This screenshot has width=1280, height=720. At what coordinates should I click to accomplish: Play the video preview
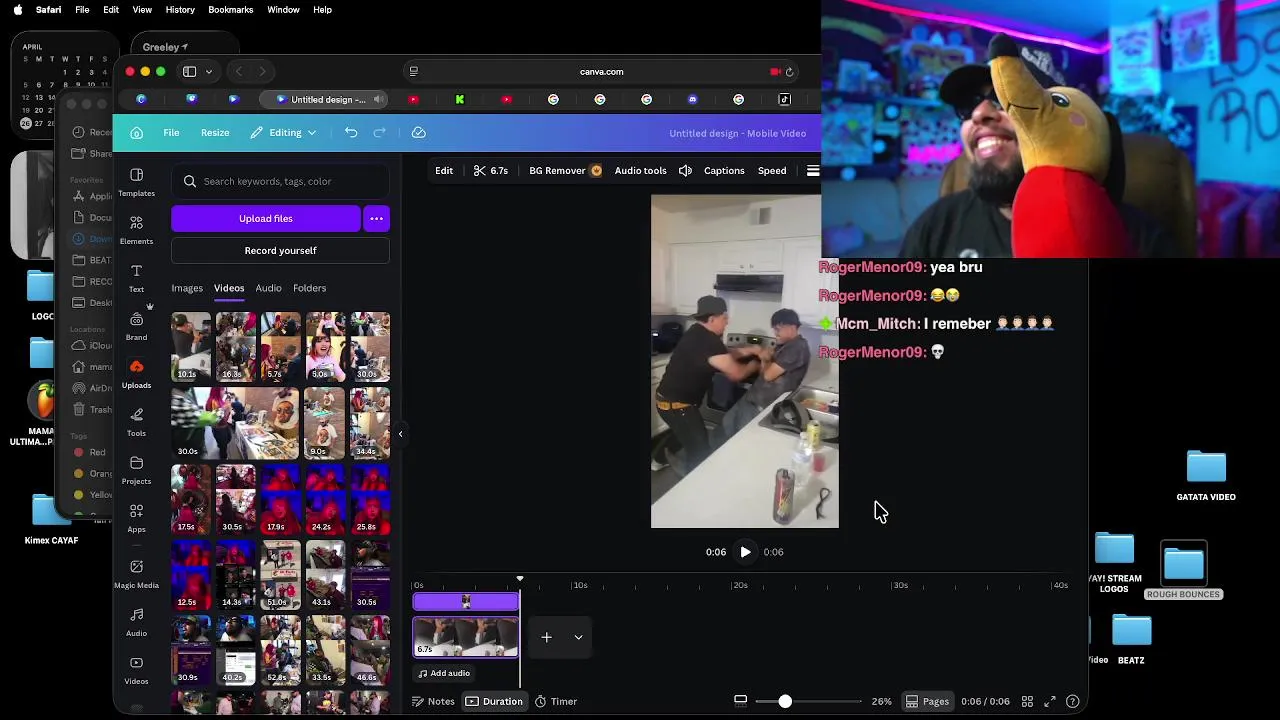tap(745, 552)
